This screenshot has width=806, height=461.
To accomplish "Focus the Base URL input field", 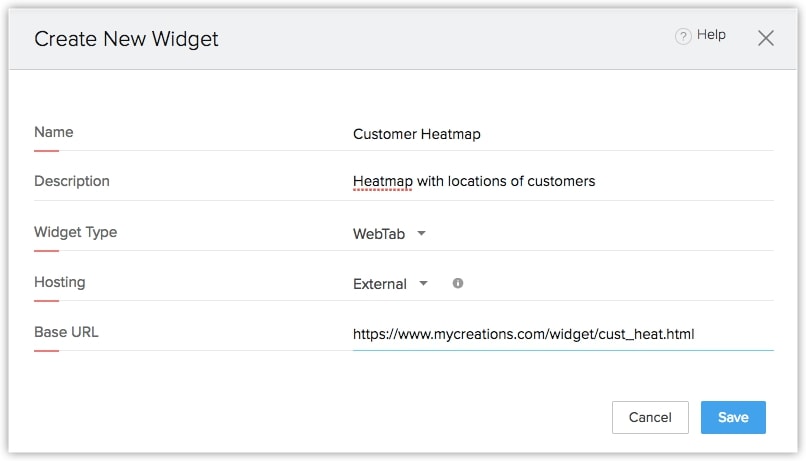I will (x=562, y=334).
